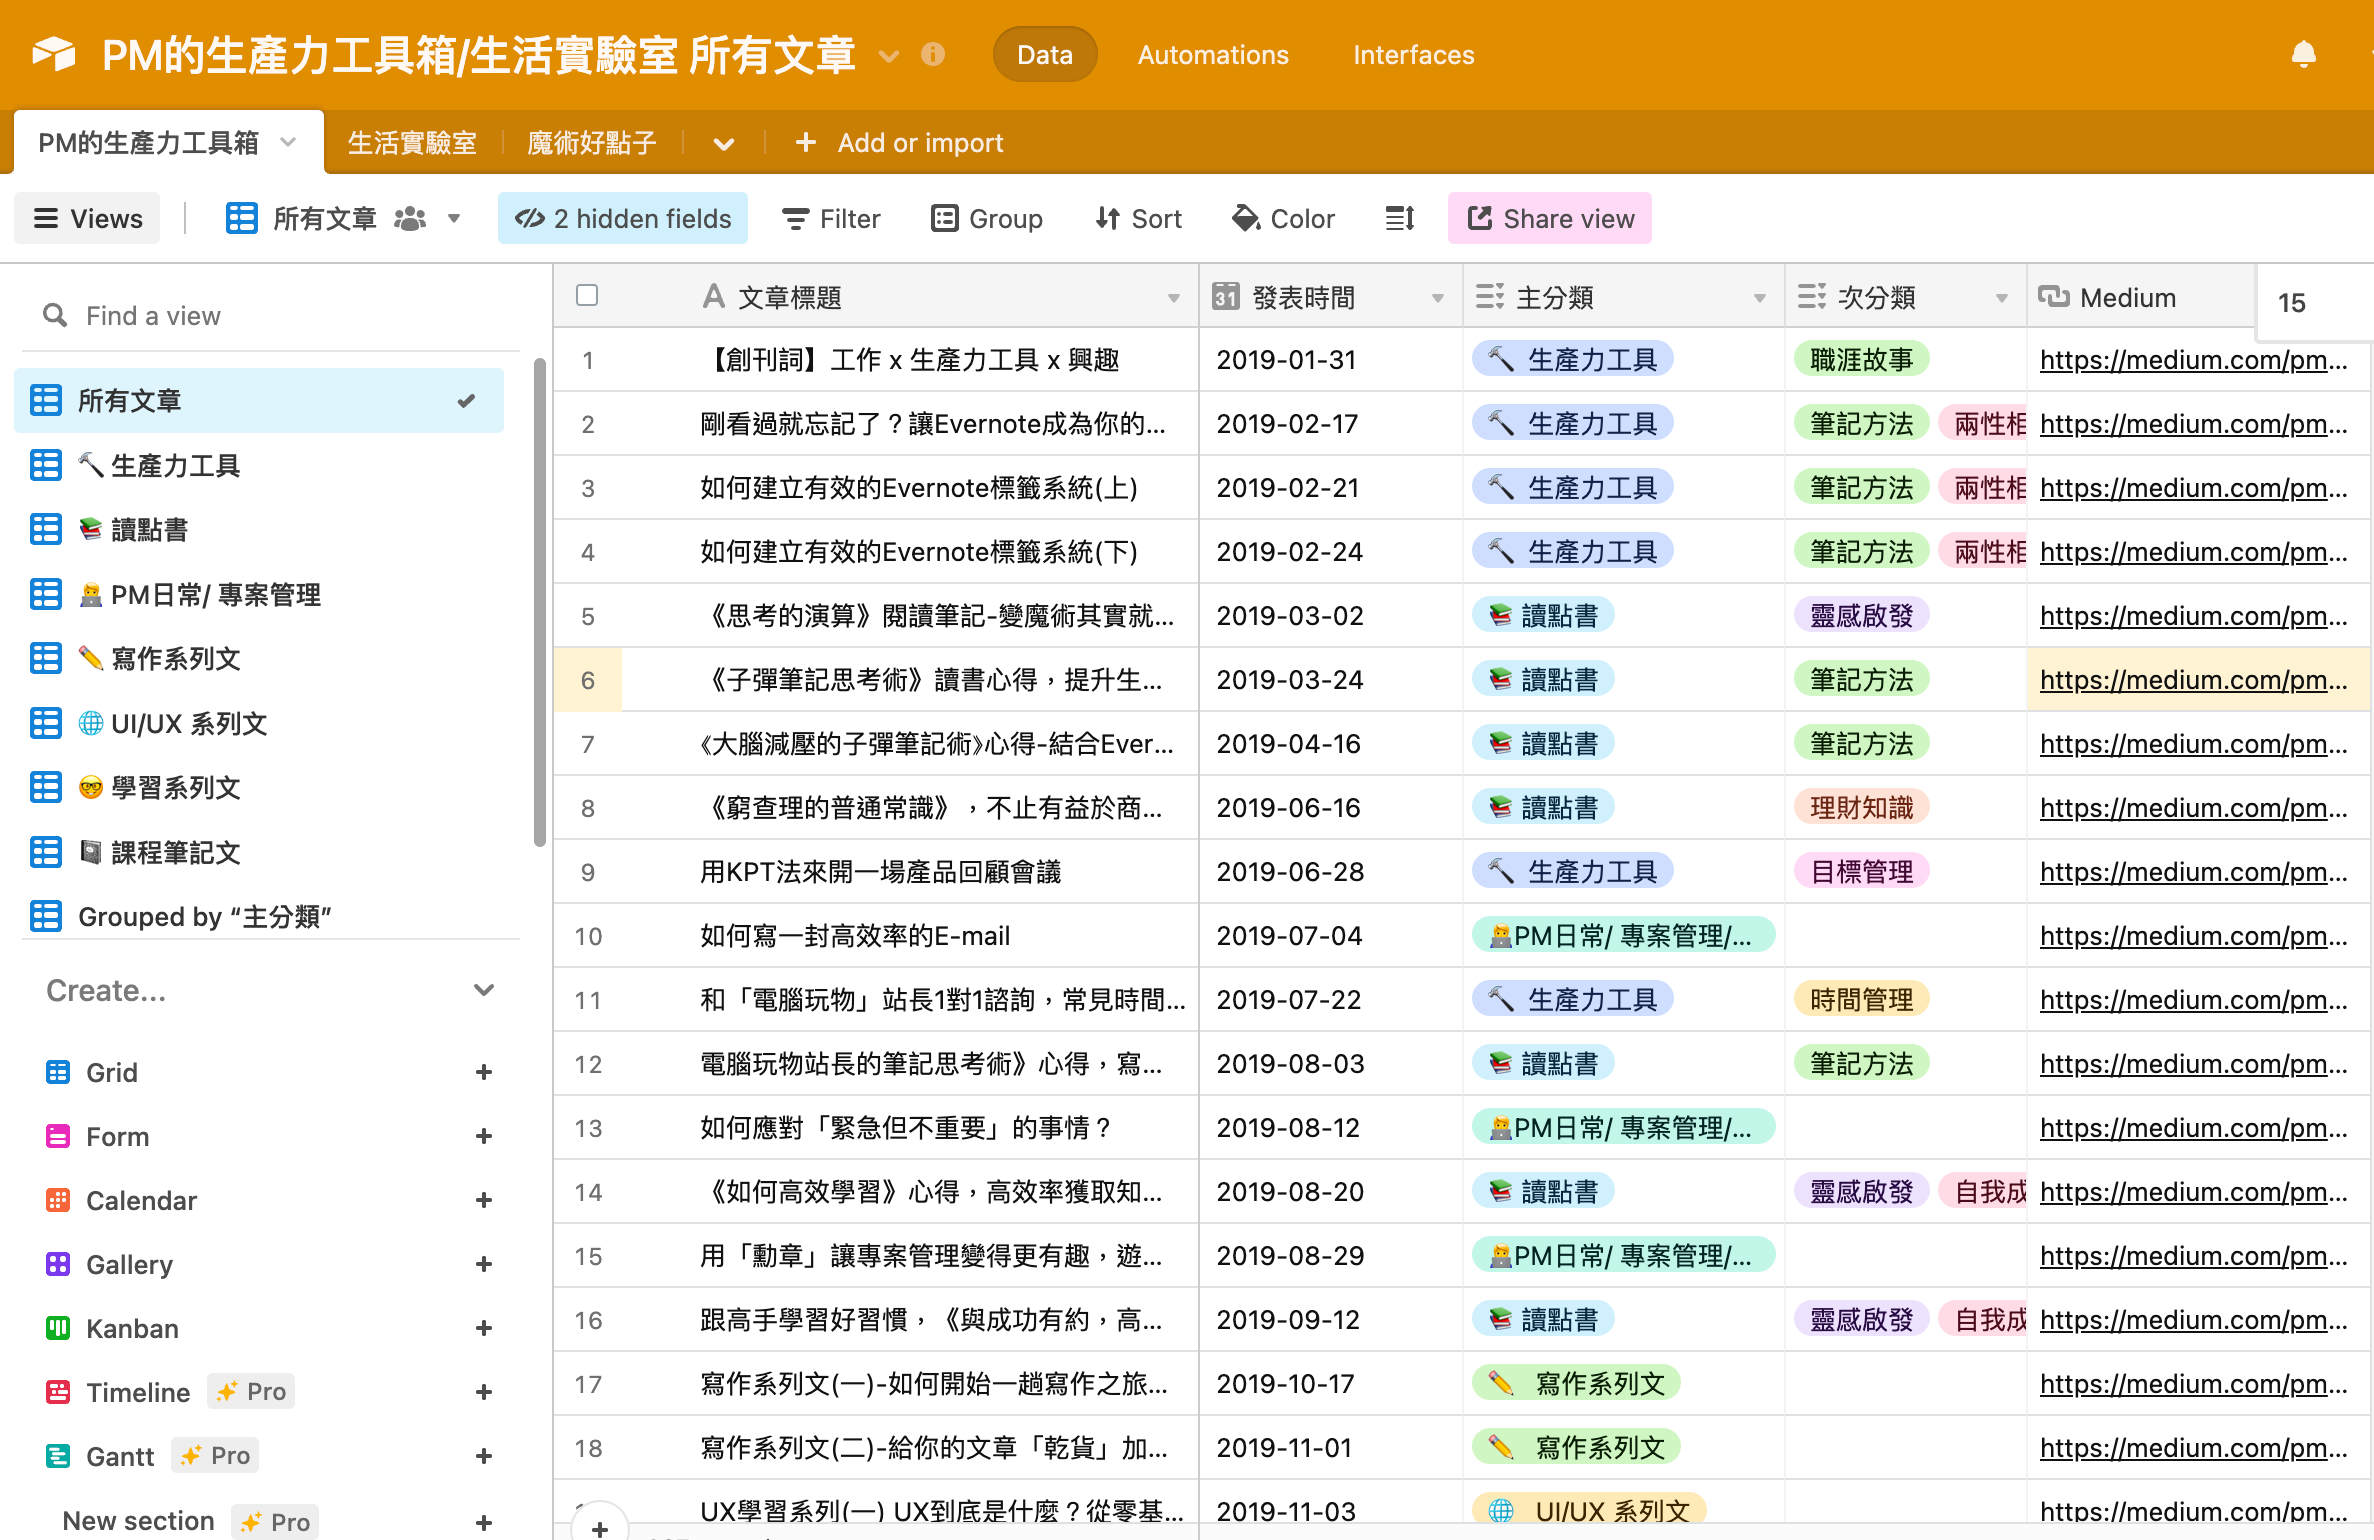Viewport: 2374px width, 1540px height.
Task: Click the notifications bell icon
Action: [x=2303, y=54]
